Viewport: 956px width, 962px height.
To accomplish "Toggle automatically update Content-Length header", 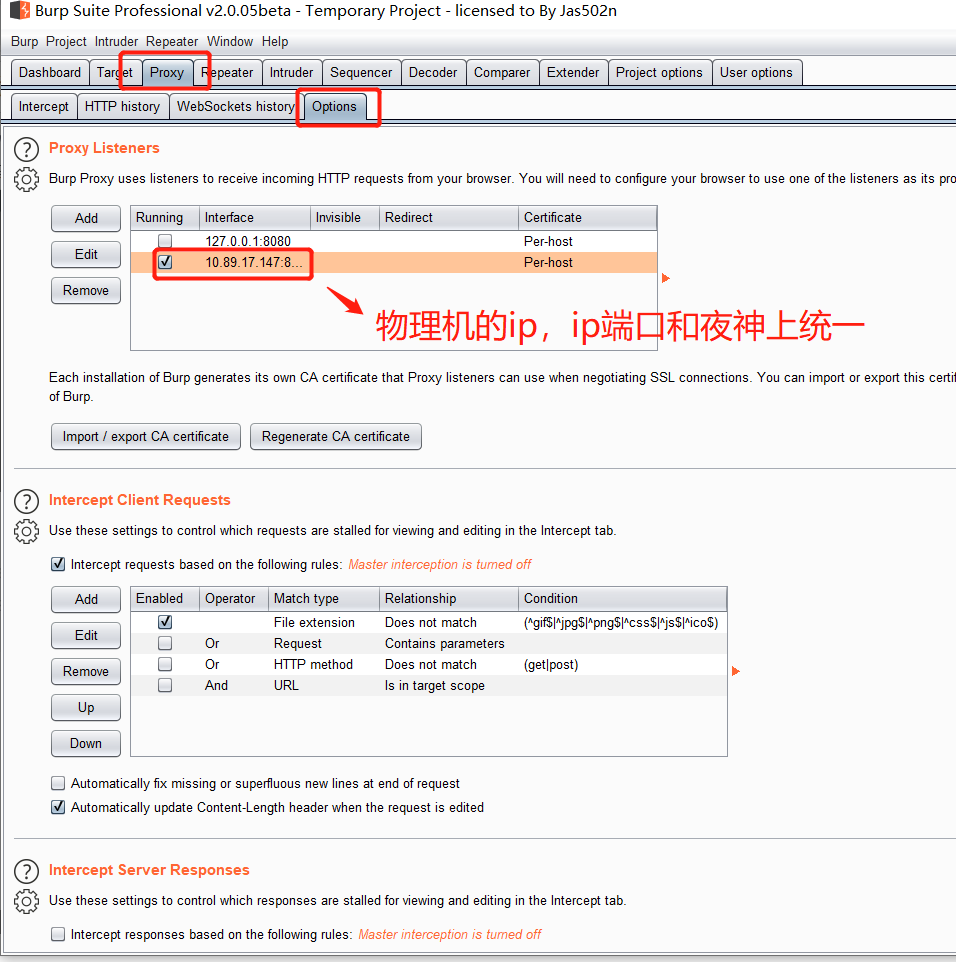I will (x=58, y=807).
